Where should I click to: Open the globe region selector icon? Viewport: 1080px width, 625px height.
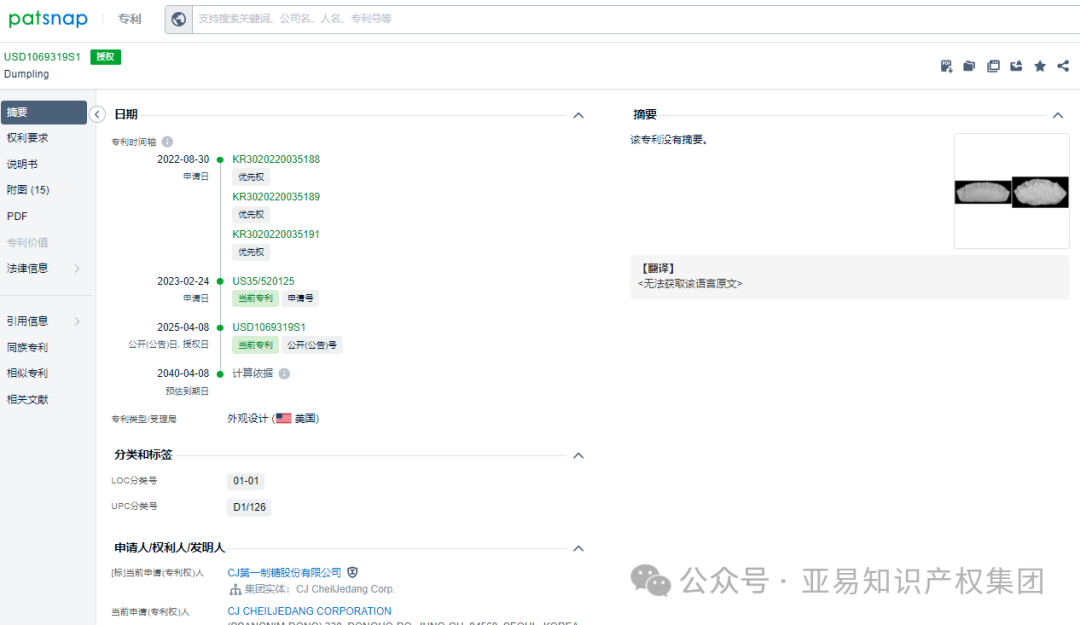click(x=178, y=19)
